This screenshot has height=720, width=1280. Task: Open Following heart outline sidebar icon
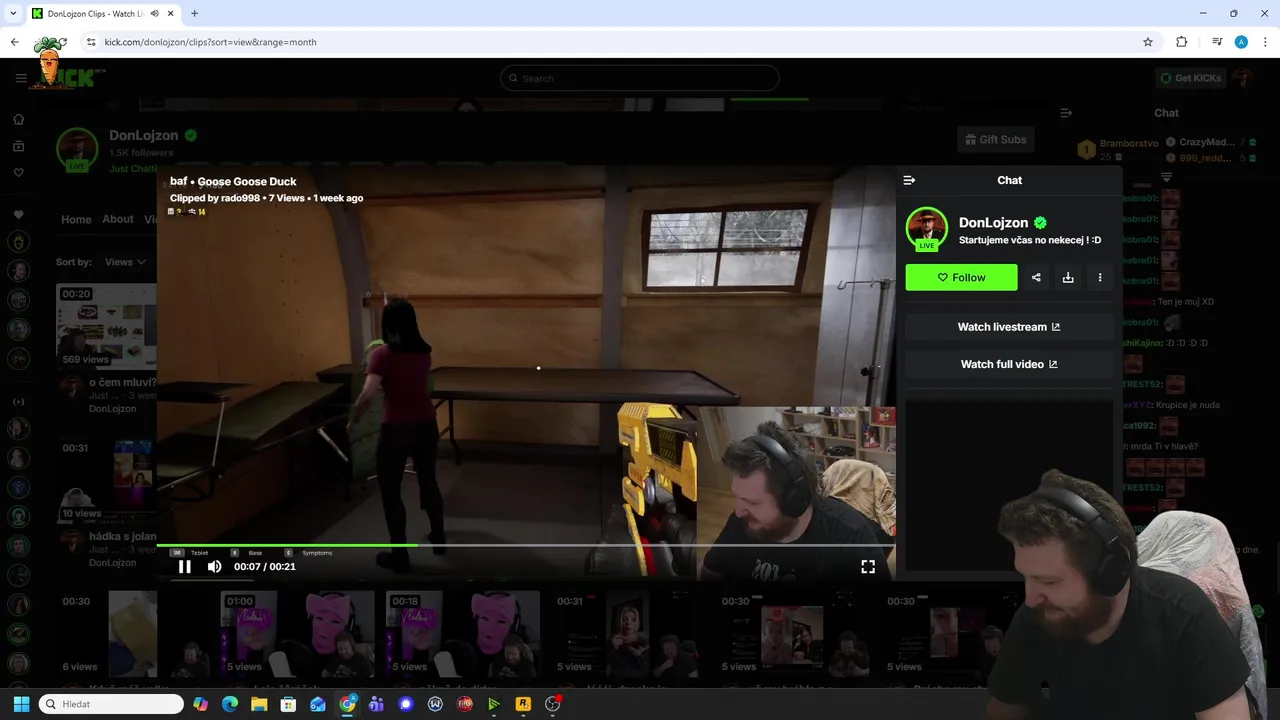click(18, 172)
